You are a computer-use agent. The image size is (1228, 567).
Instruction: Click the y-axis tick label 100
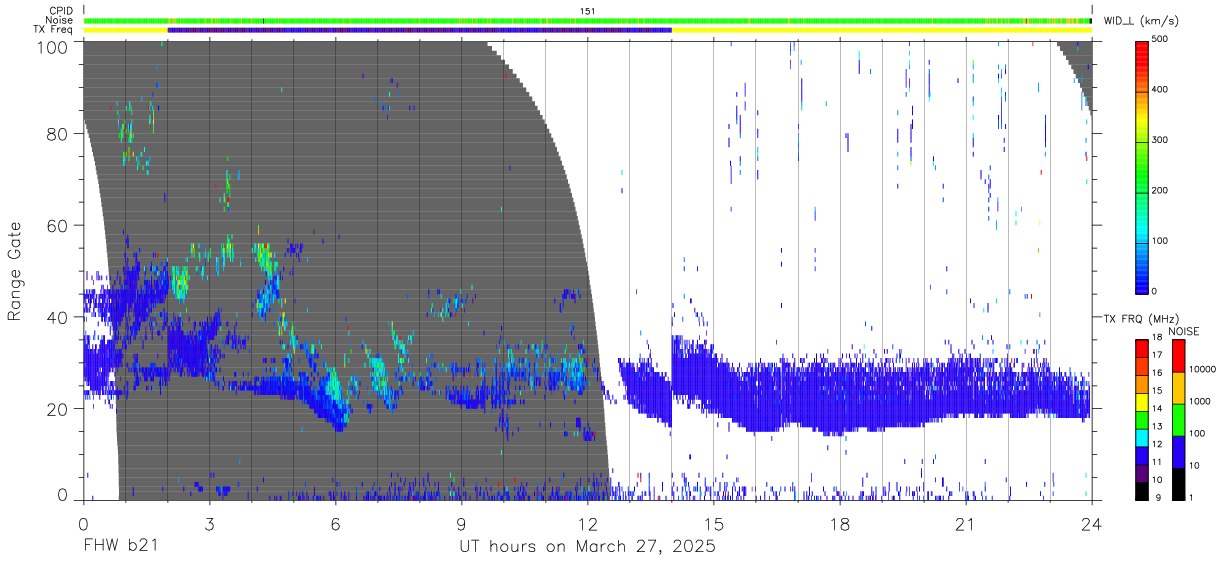click(51, 47)
